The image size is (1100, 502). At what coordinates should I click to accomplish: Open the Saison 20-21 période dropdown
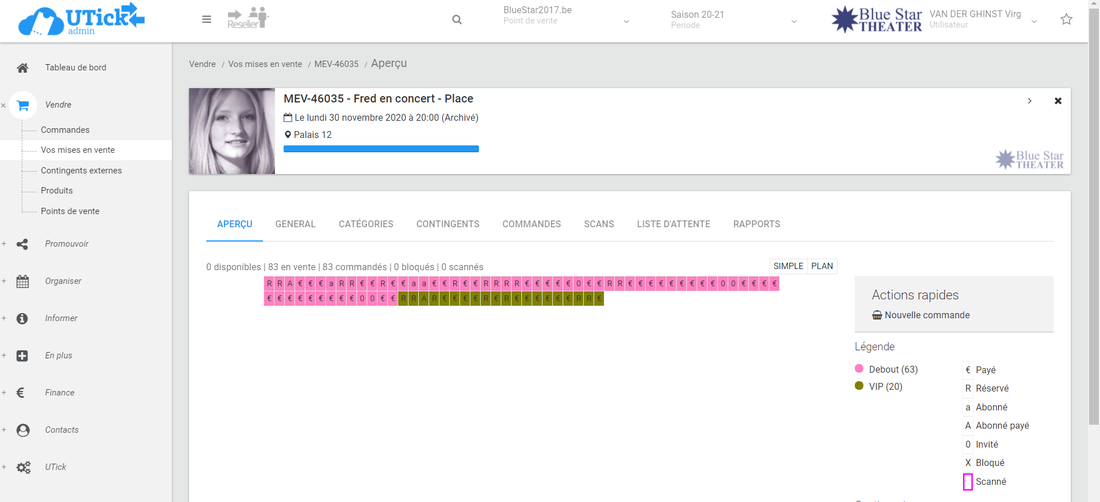click(x=734, y=17)
